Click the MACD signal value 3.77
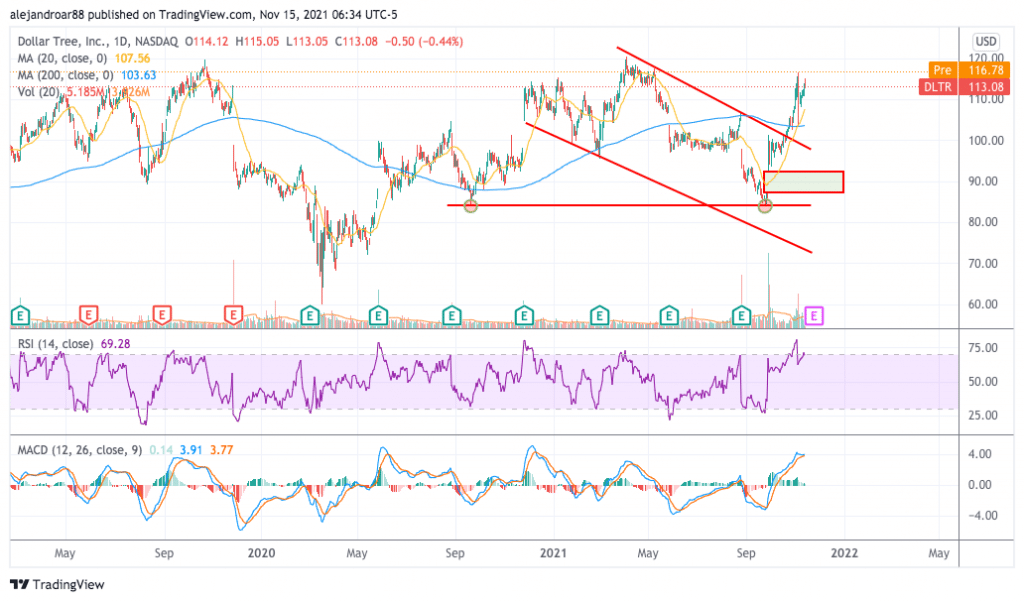The image size is (1024, 602). coord(221,450)
